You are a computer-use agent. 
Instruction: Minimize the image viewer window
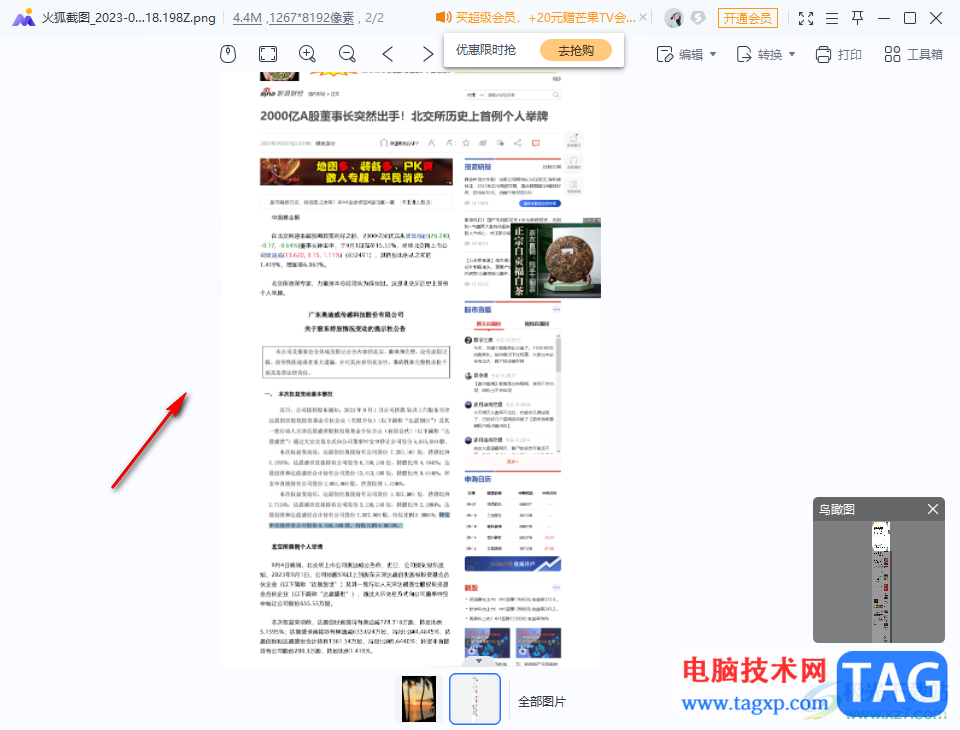(883, 18)
